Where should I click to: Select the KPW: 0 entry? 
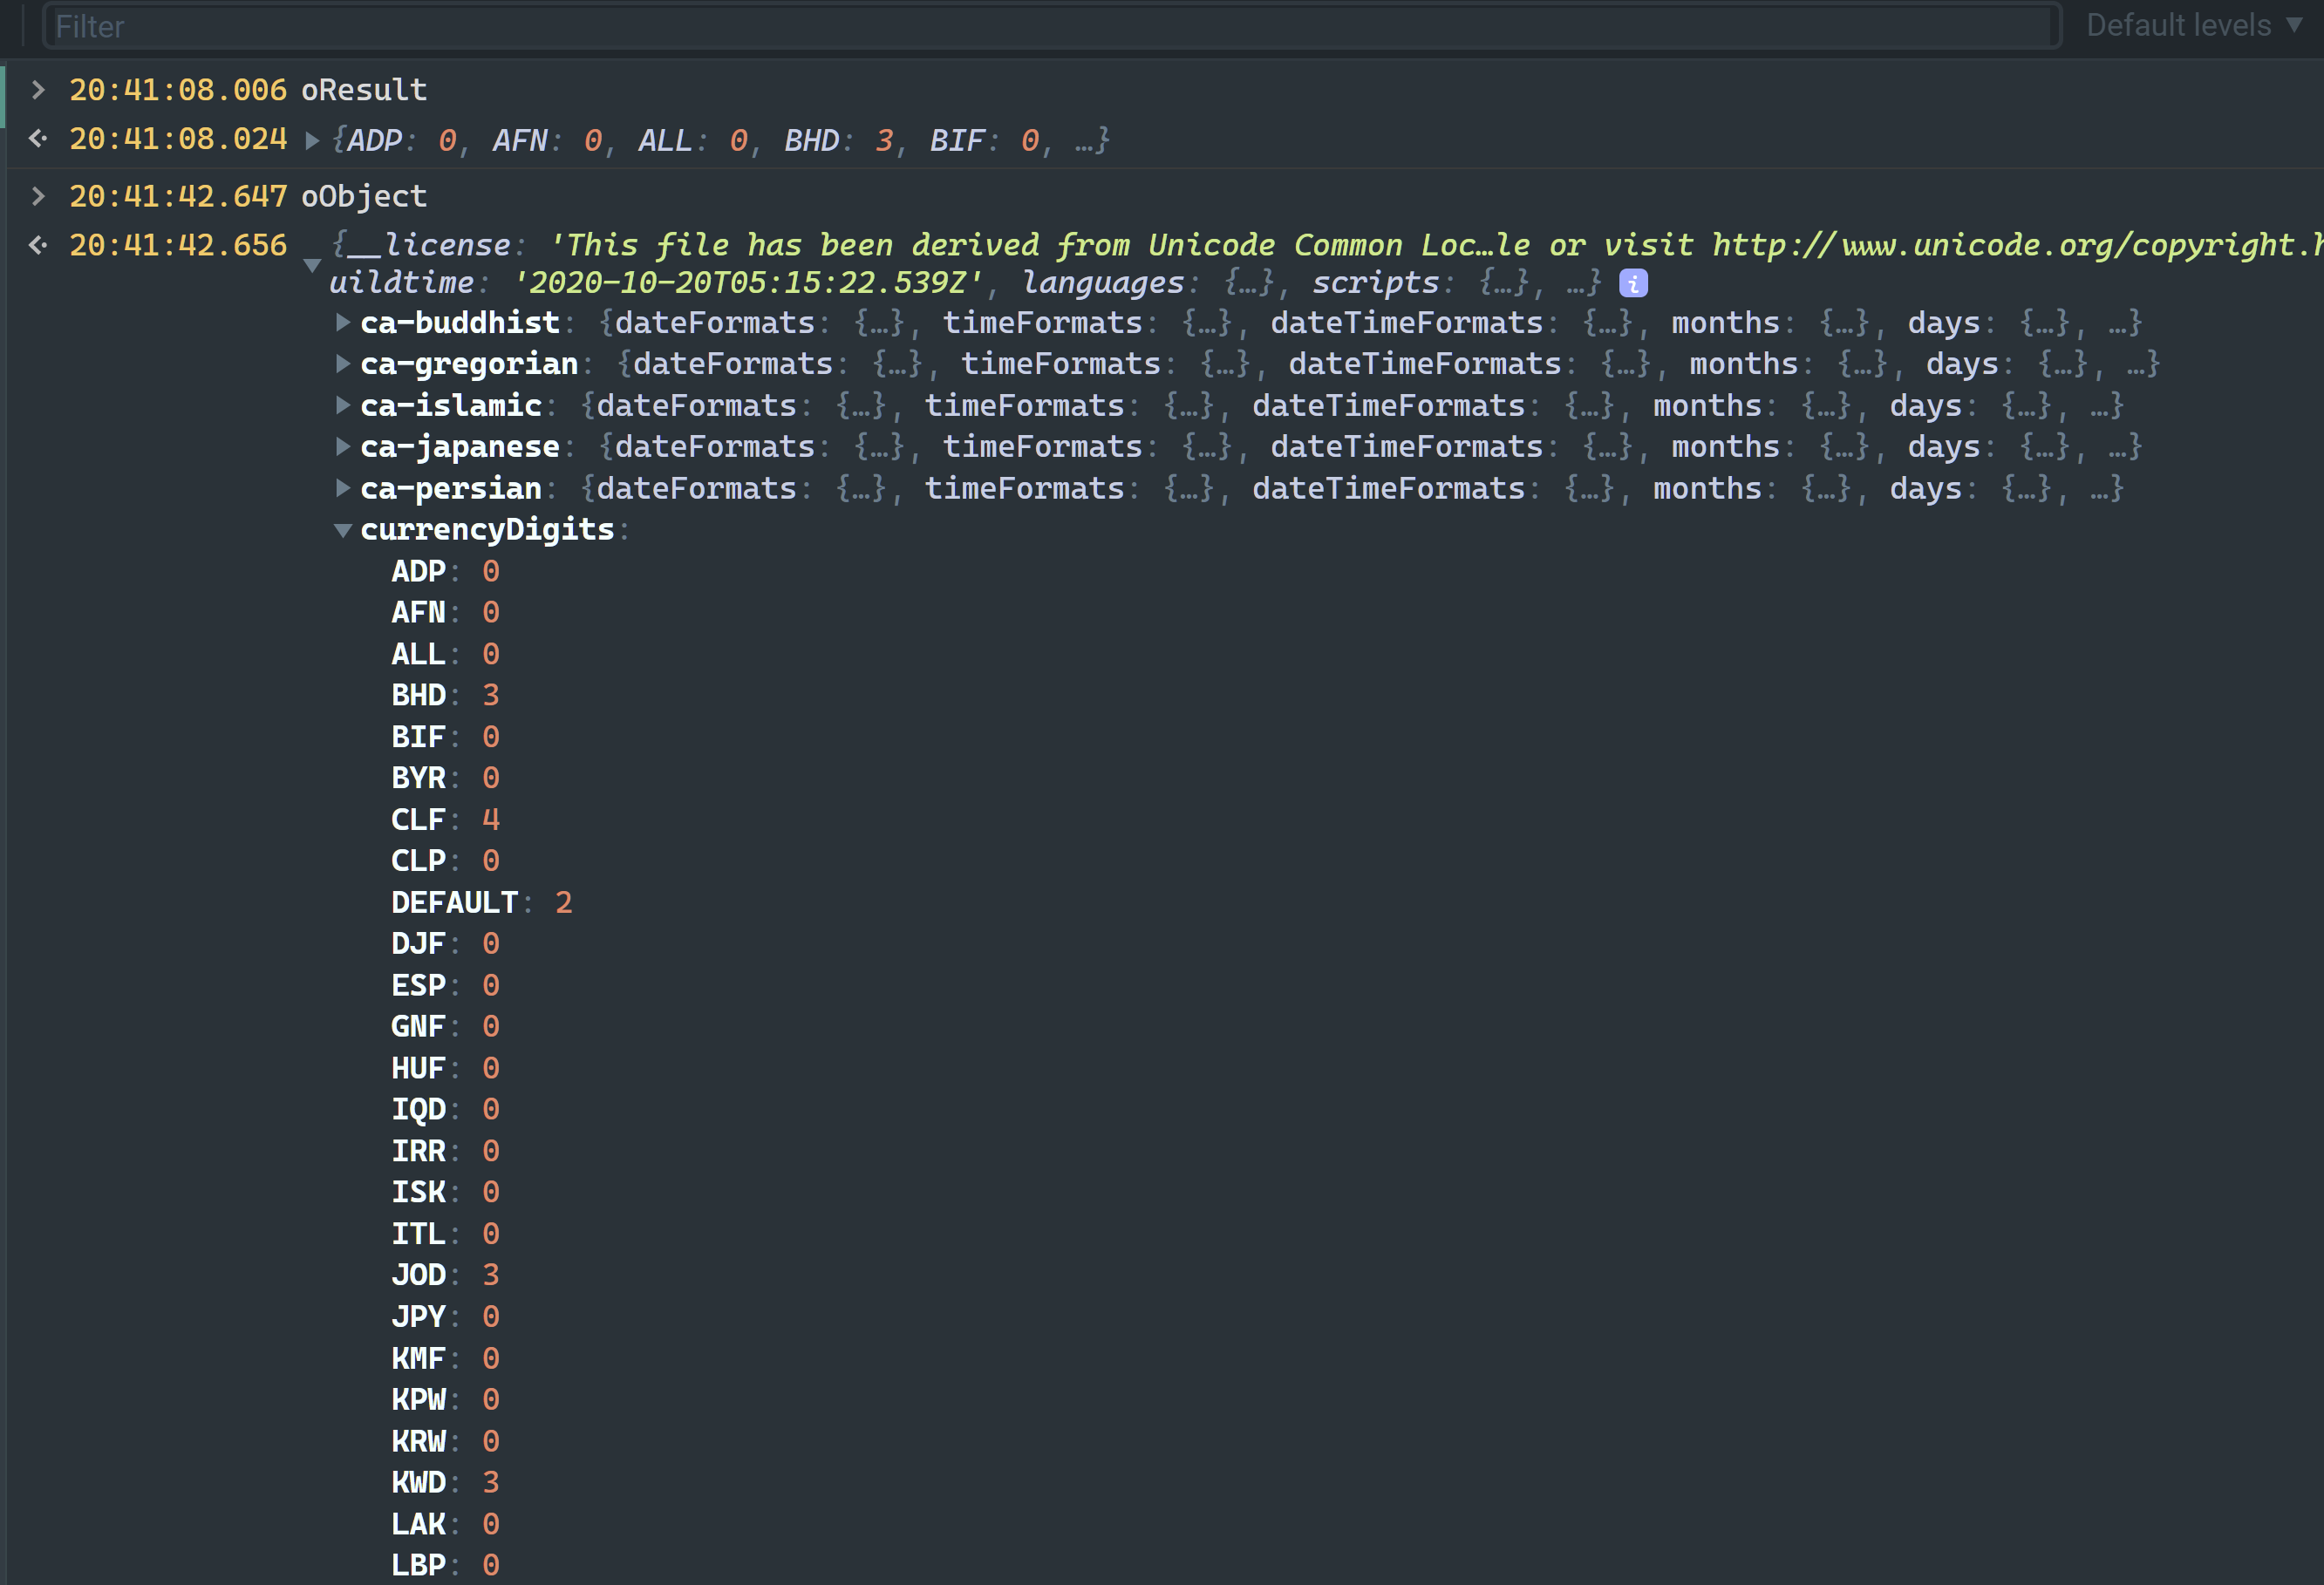coord(445,1400)
